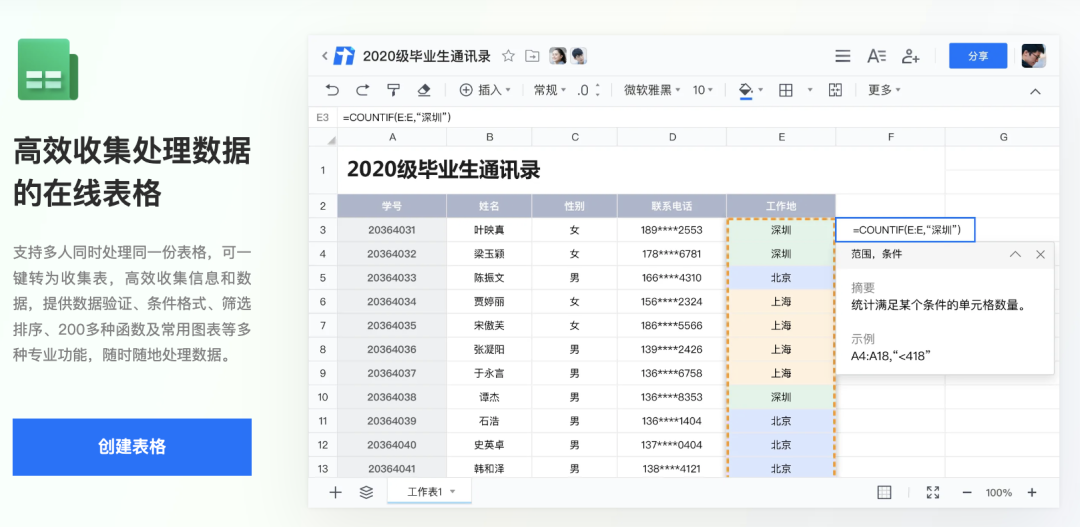This screenshot has width=1080, height=527.
Task: Open the 微软雅黑 font dropdown
Action: pos(652,90)
